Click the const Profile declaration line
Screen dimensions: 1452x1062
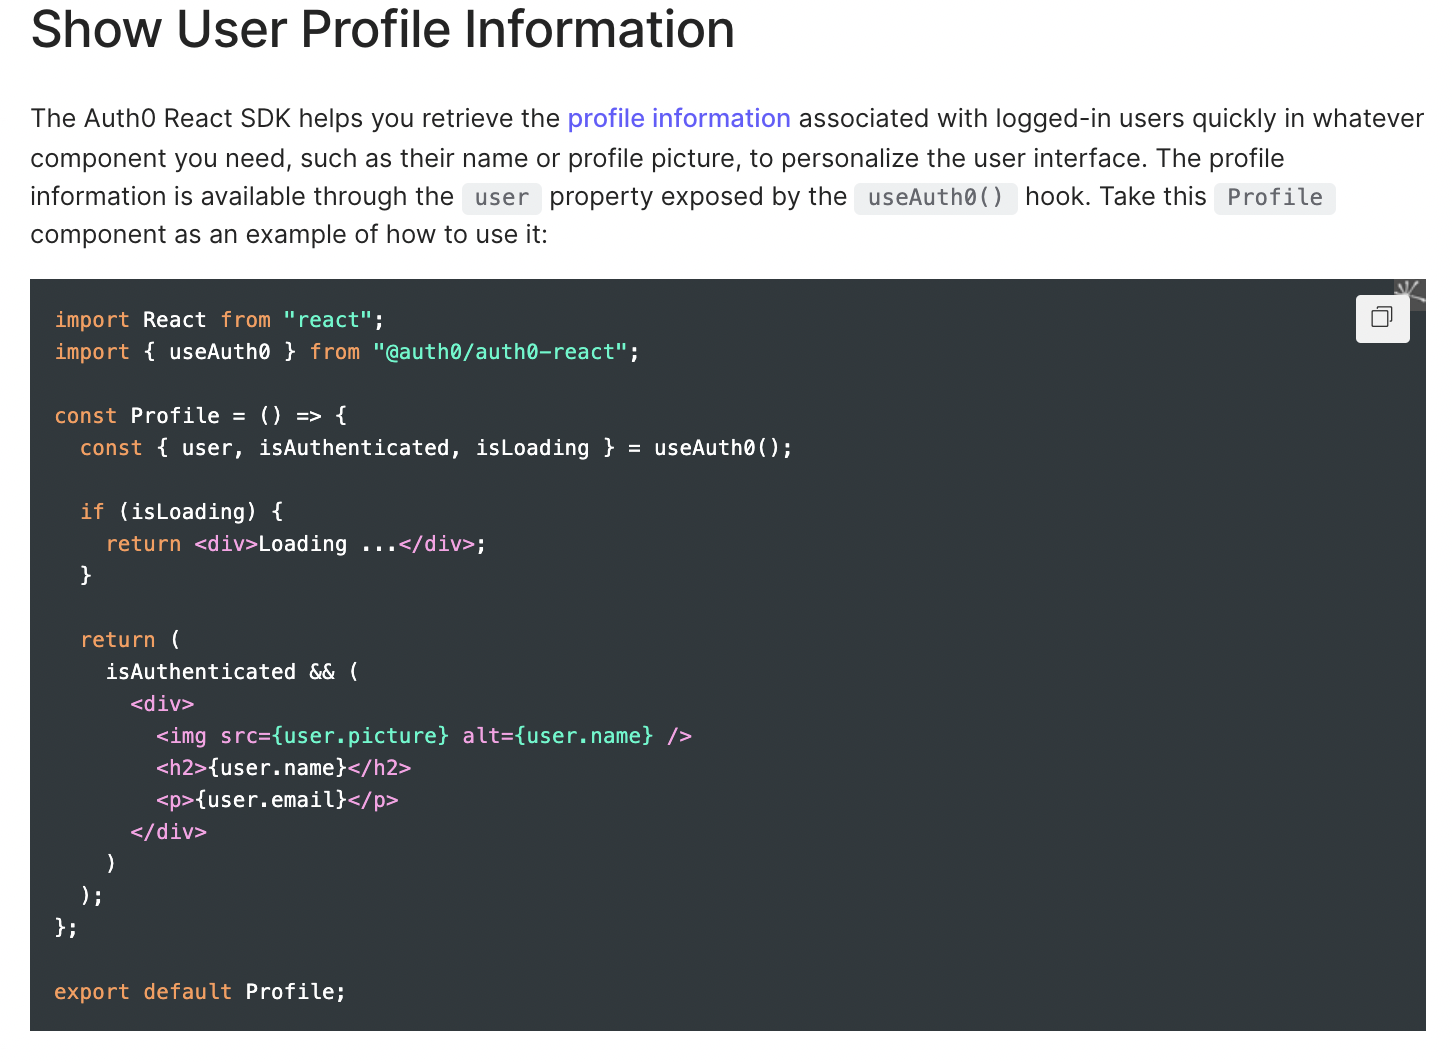[x=200, y=415]
